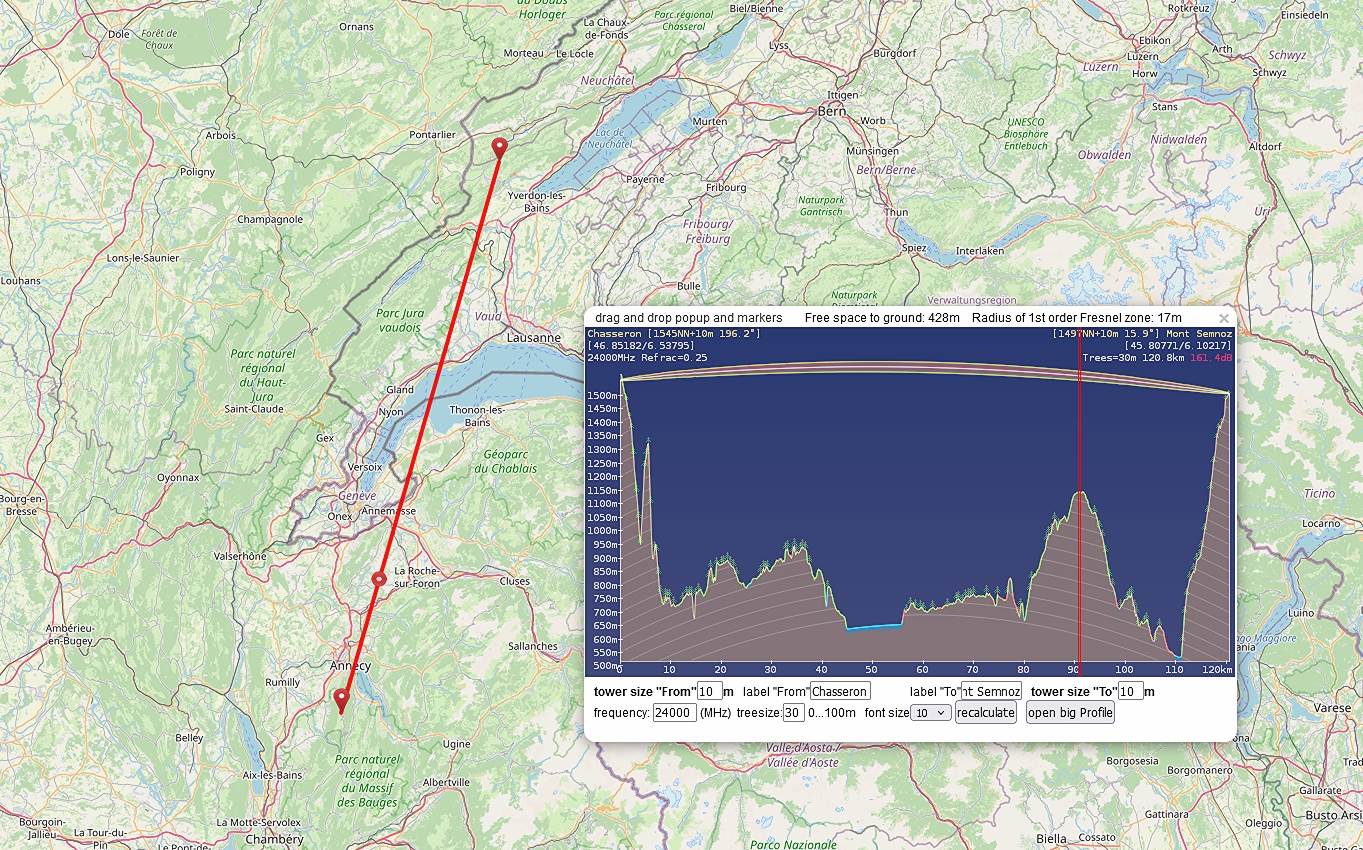The image size is (1363, 850).
Task: Select the frequency 24000 MHz input
Action: [674, 713]
